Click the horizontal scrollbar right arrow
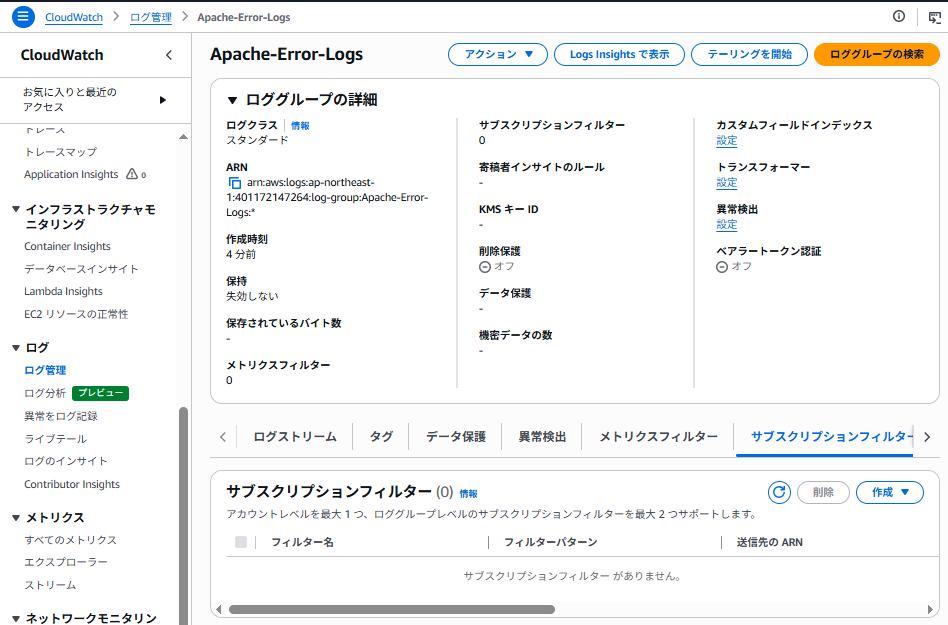The image size is (948, 625). (930, 609)
